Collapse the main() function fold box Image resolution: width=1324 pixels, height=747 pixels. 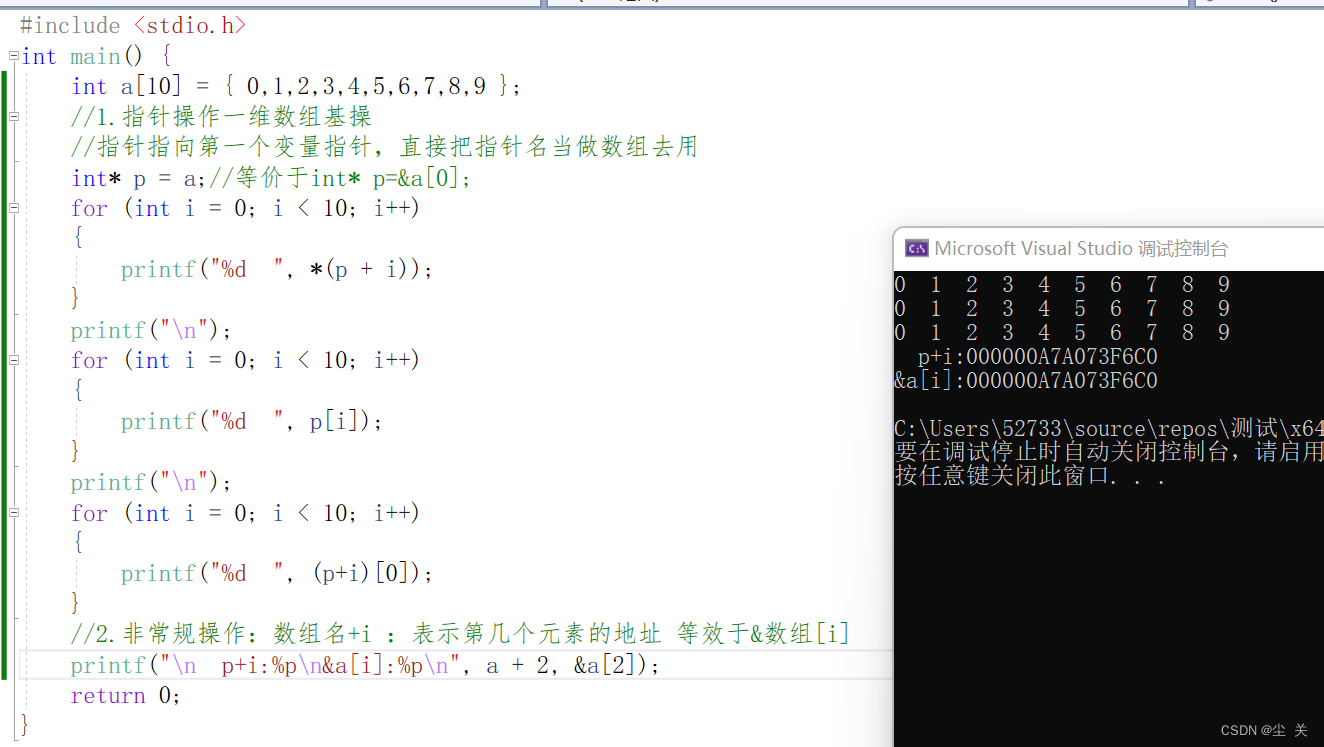tap(12, 56)
